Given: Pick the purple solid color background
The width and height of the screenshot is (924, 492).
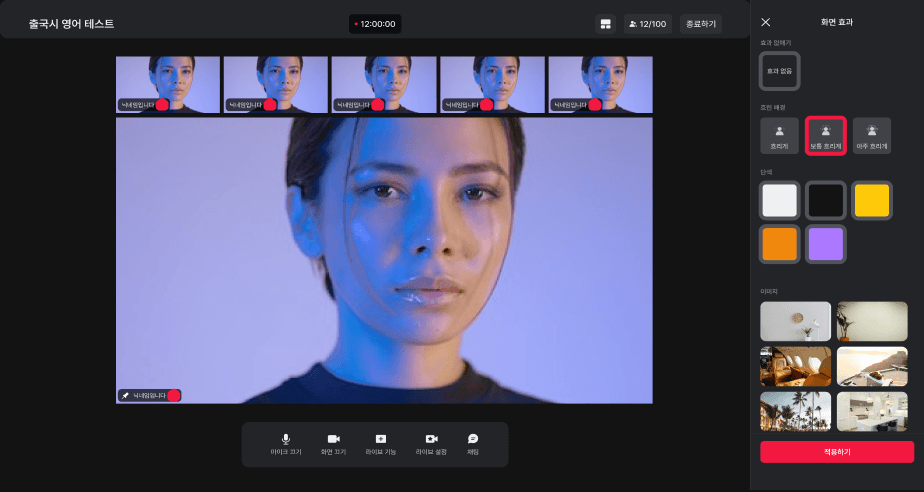Looking at the screenshot, I should pos(826,244).
